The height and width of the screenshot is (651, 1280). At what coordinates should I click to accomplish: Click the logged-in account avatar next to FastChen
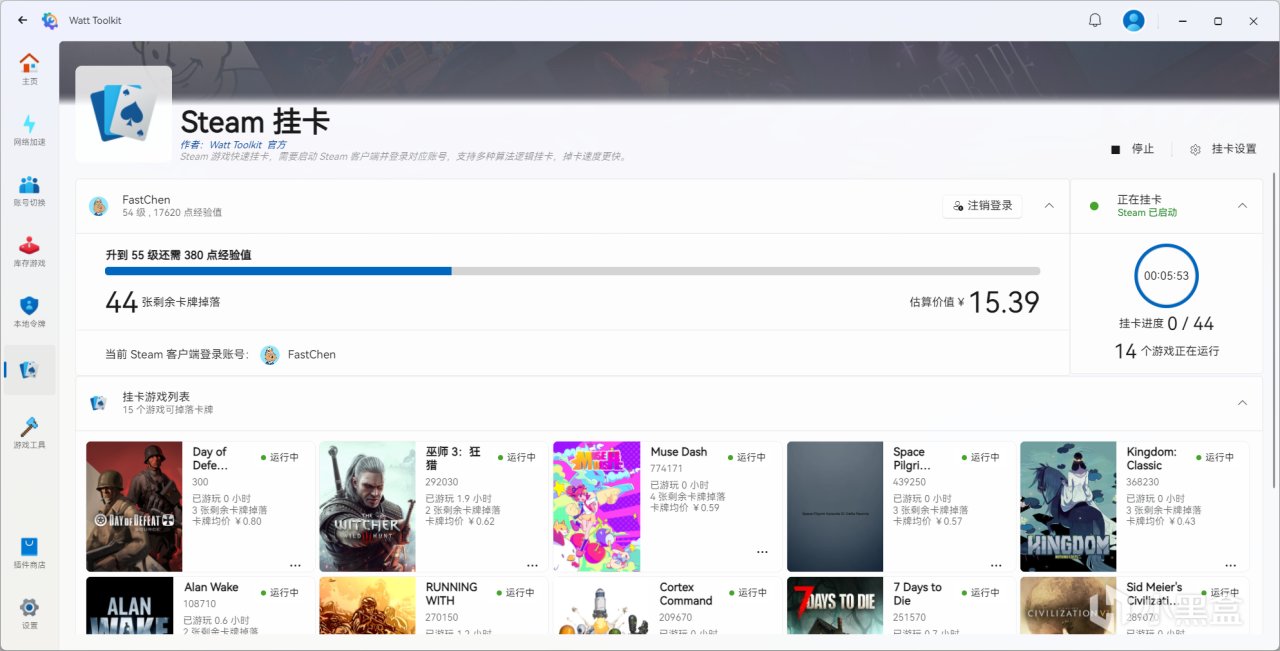point(270,355)
